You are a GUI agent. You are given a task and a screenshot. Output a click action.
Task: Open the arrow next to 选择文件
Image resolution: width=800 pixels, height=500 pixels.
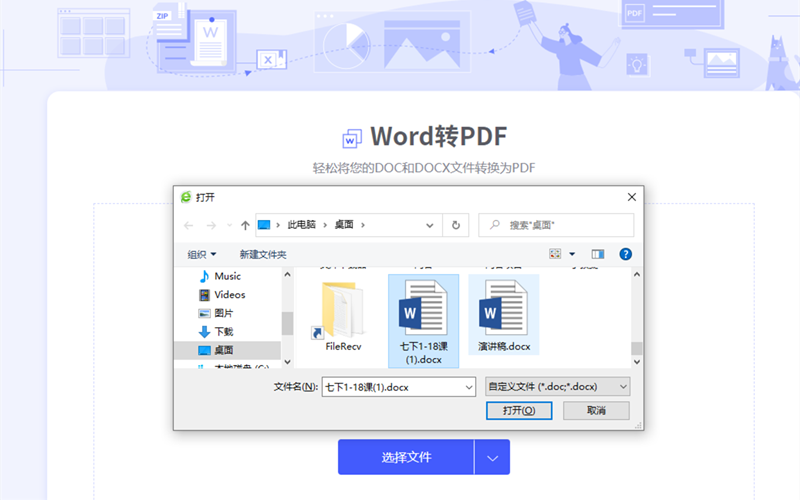click(x=492, y=457)
